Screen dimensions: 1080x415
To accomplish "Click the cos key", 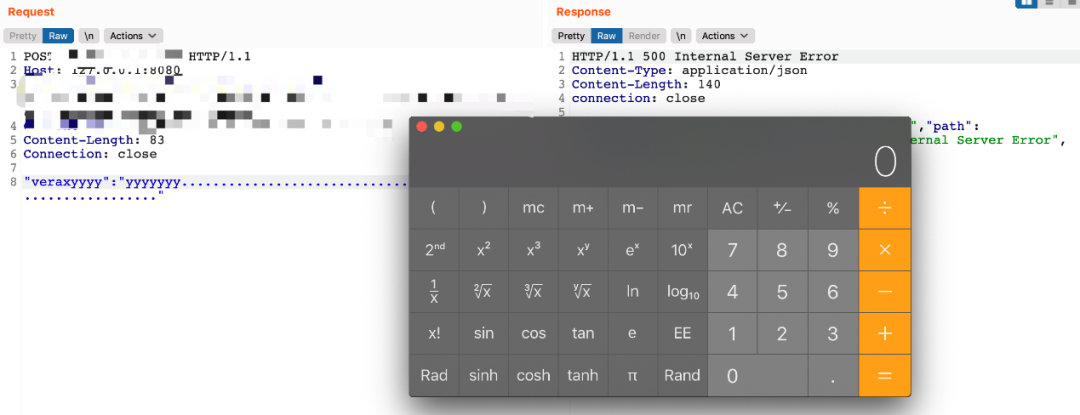I will (534, 334).
